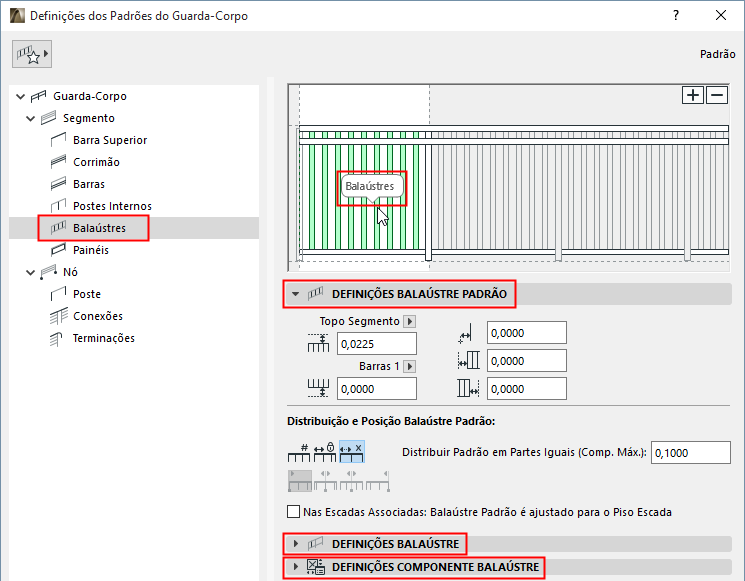
Task: Click the Definições Balaústre Padrão header icon
Action: coord(315,294)
